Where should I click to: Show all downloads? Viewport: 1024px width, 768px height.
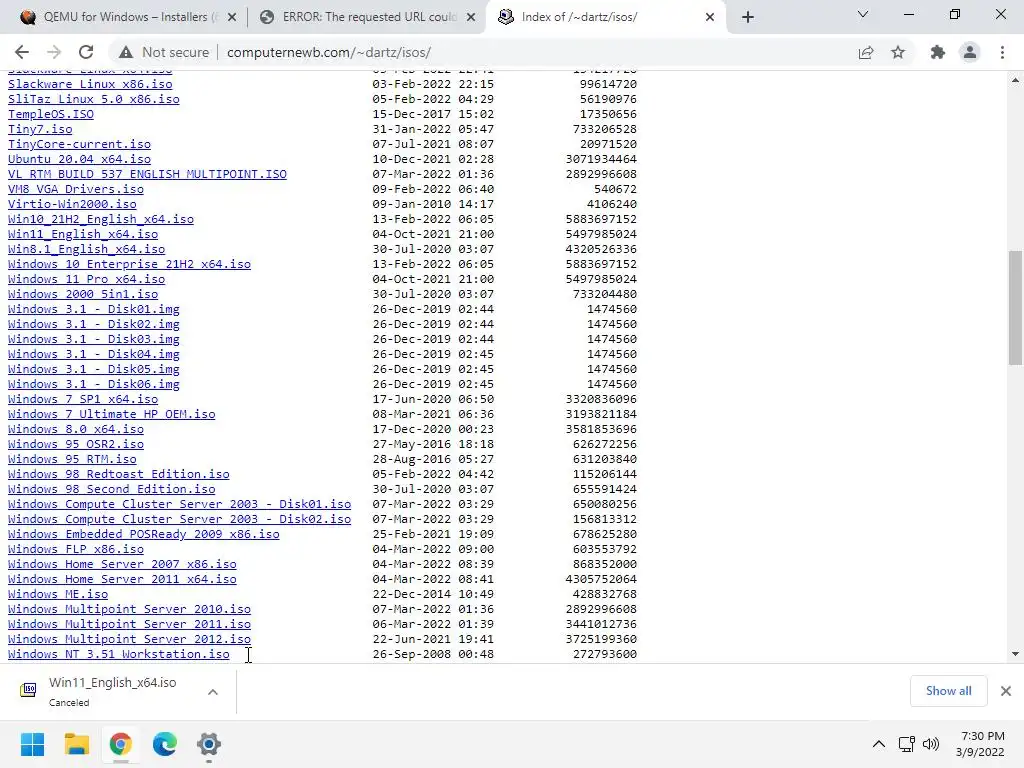[x=948, y=691]
